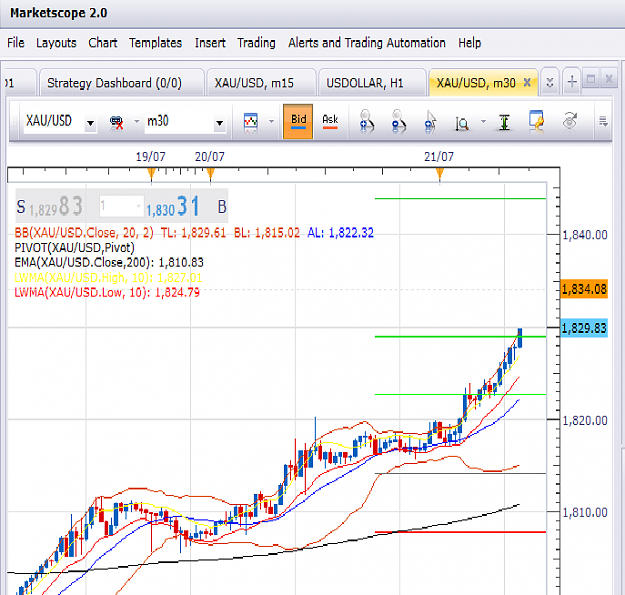
Task: Click the 19/07 date marker on timeline
Action: 151,174
